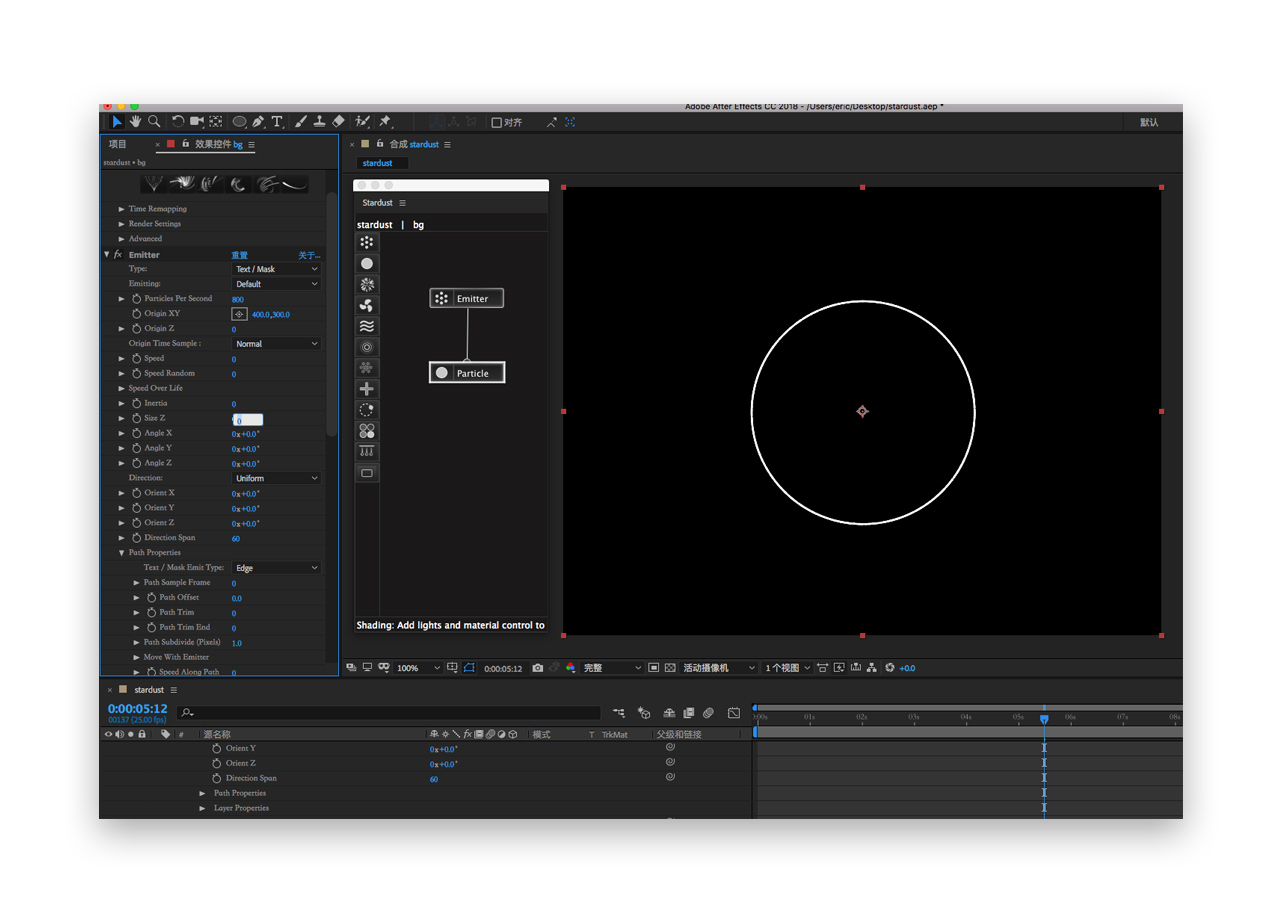Select the Hand tool

(135, 121)
